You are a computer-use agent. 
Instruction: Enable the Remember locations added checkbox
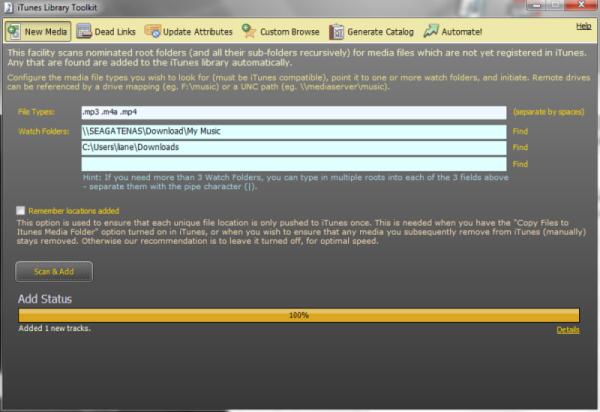[21, 211]
